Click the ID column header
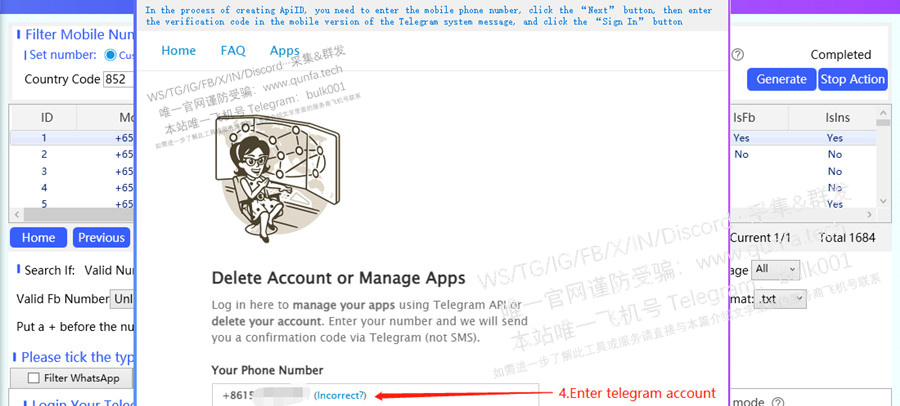Image resolution: width=900 pixels, height=406 pixels. 46,118
